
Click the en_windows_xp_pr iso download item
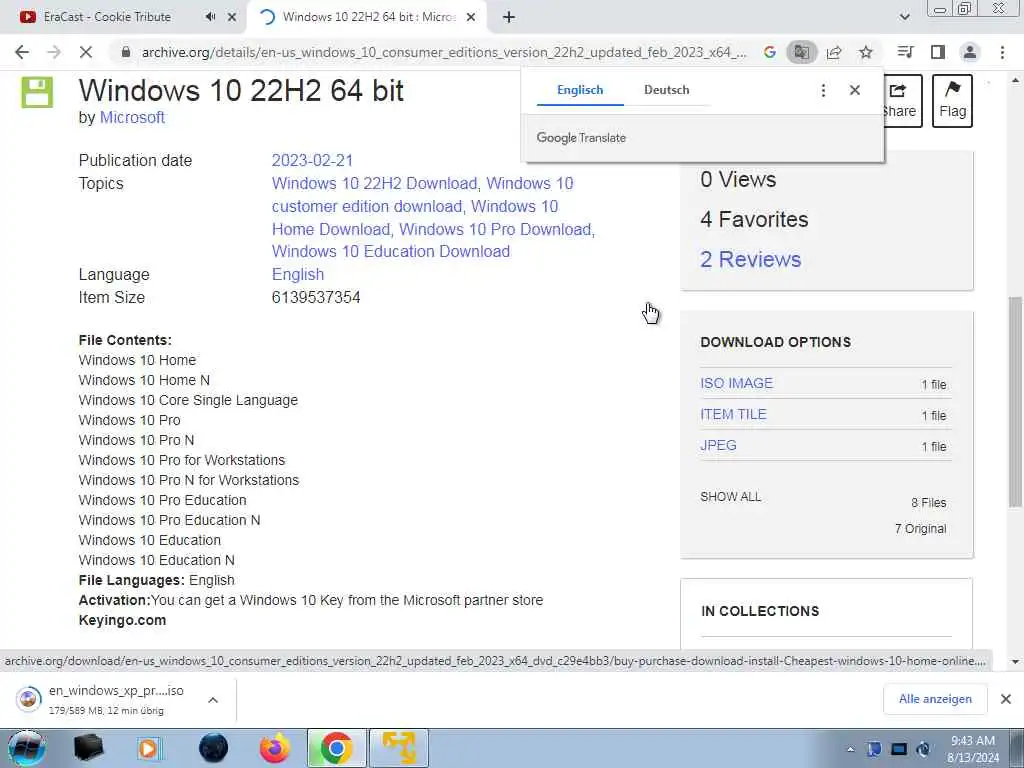106,699
